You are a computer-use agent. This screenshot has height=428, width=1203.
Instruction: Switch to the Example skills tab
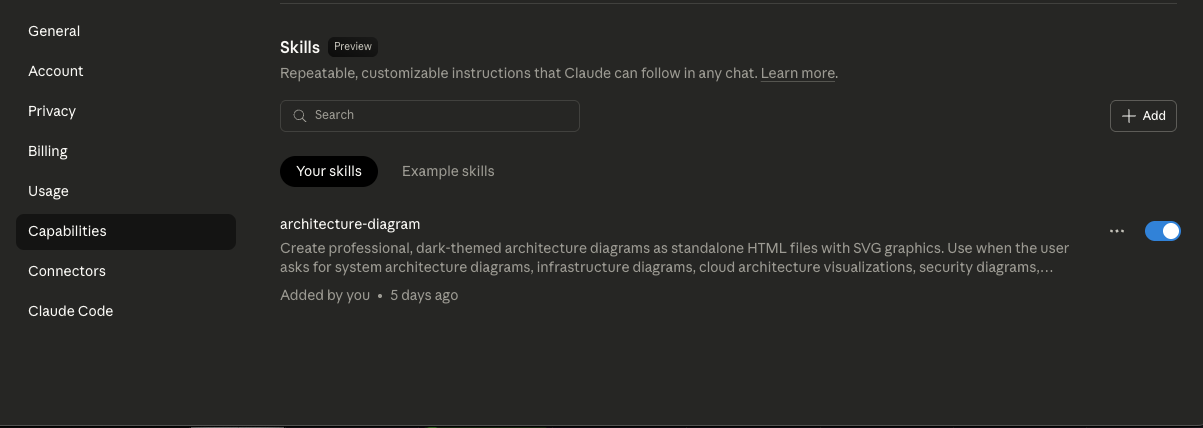(448, 171)
